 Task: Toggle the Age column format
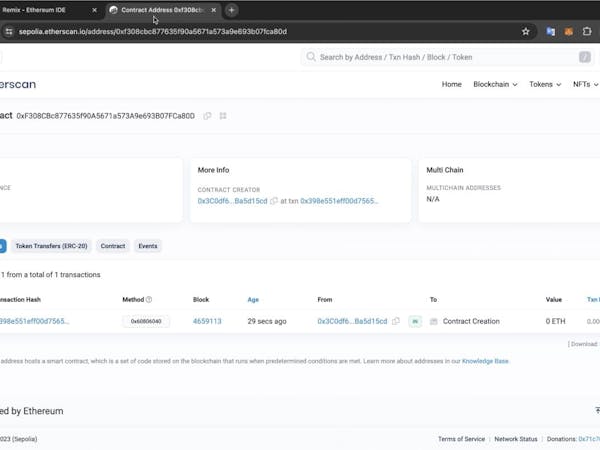pos(253,300)
